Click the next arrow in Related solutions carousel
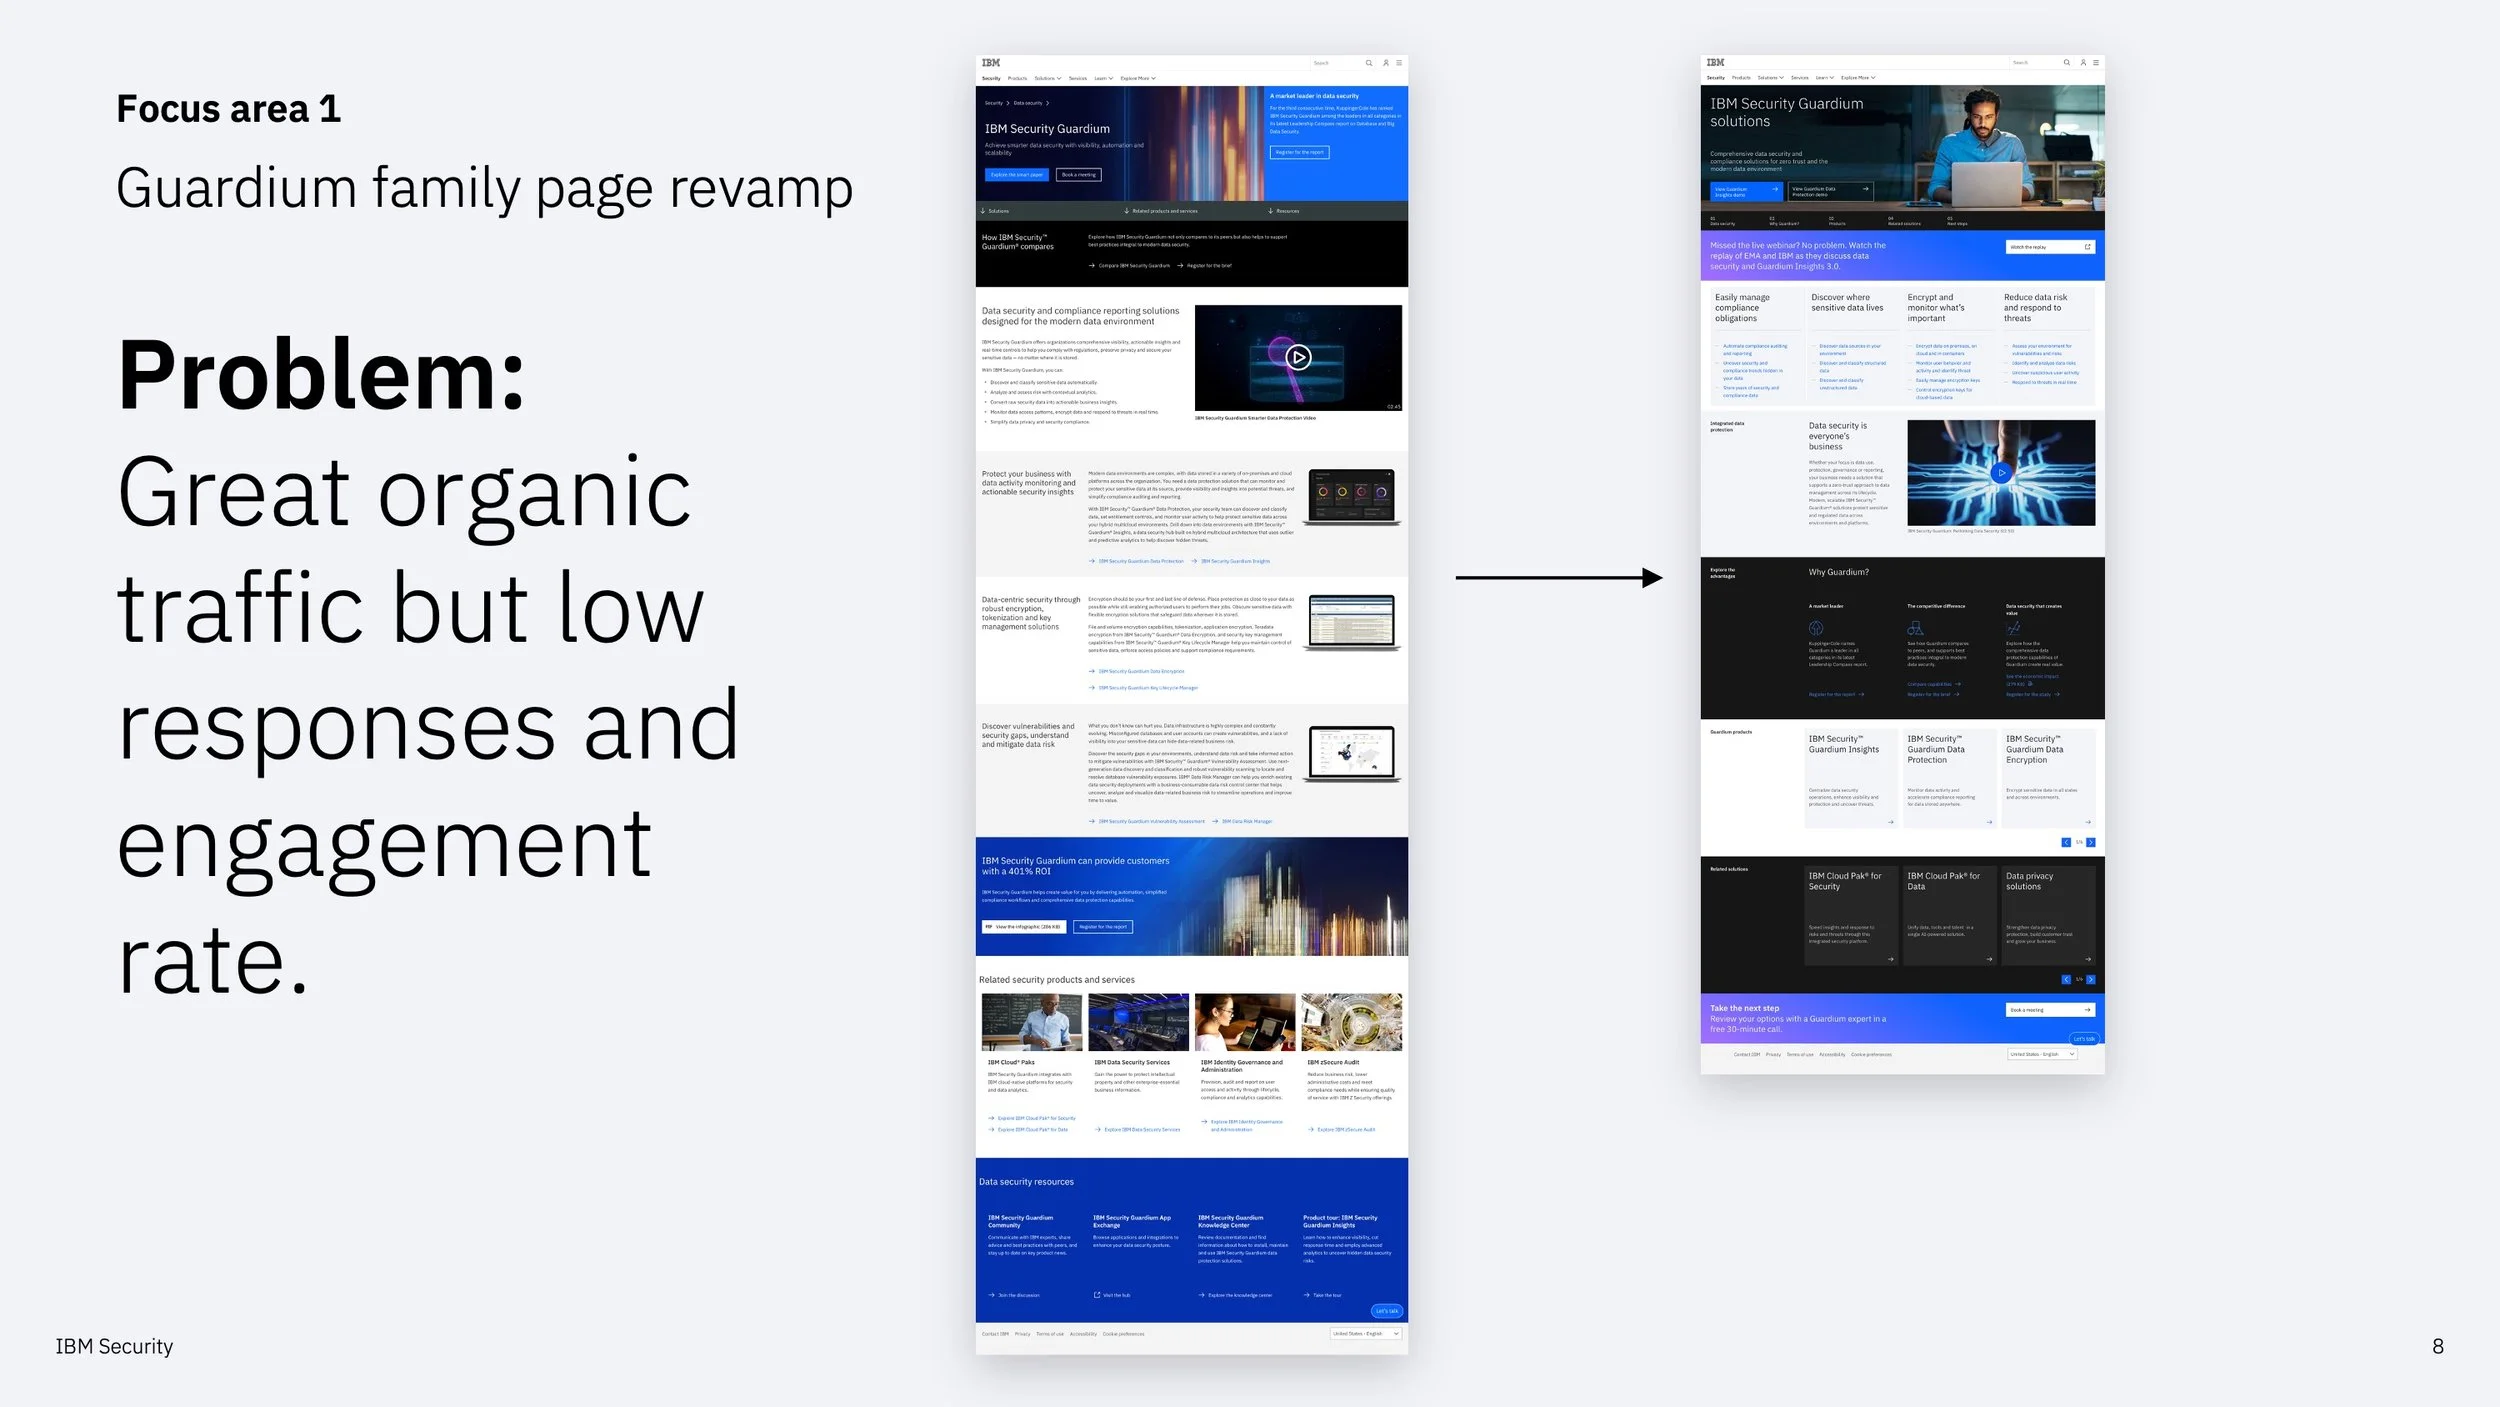Screen dimensions: 2500x1407 [2090, 980]
